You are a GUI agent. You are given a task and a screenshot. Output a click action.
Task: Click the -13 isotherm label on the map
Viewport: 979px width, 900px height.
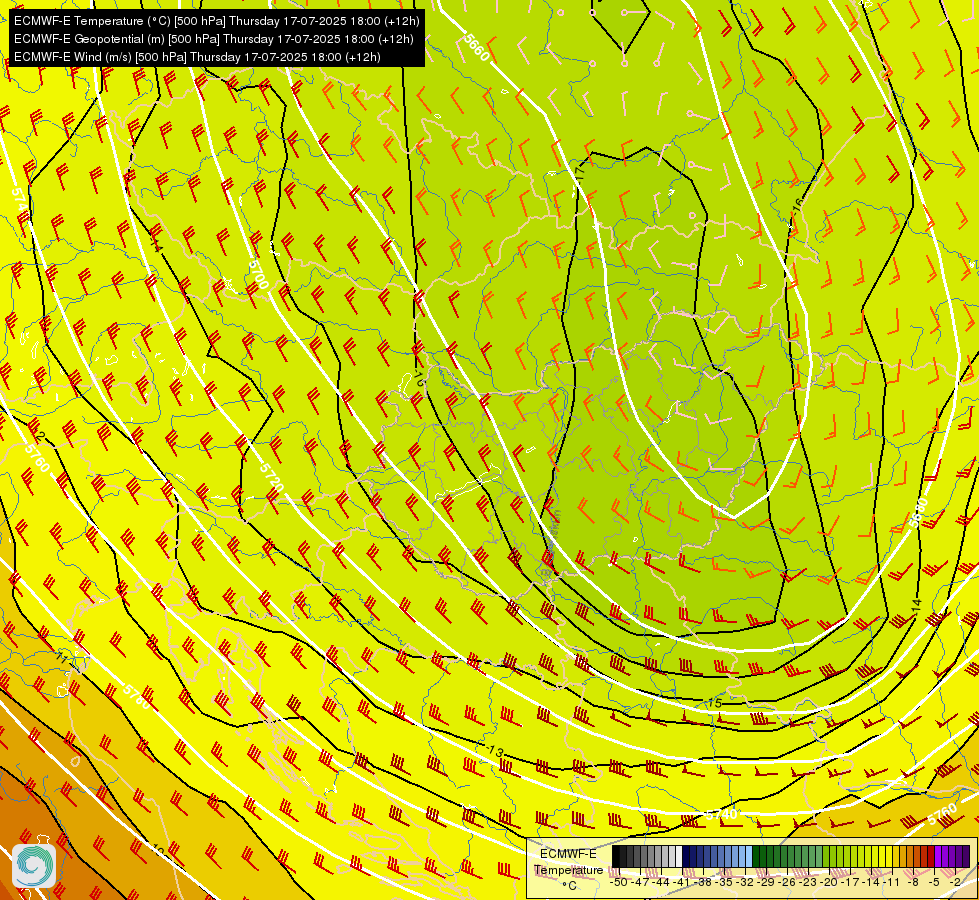(x=494, y=751)
